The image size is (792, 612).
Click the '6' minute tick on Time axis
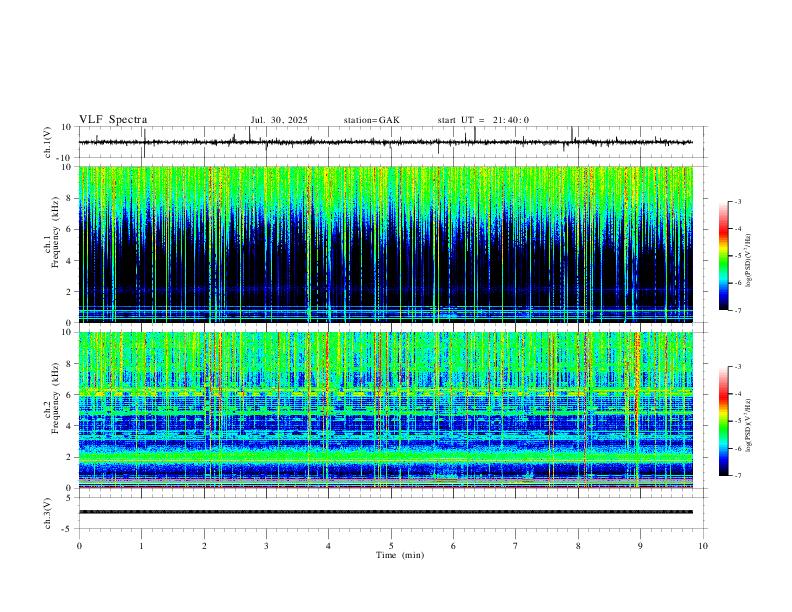pos(454,546)
